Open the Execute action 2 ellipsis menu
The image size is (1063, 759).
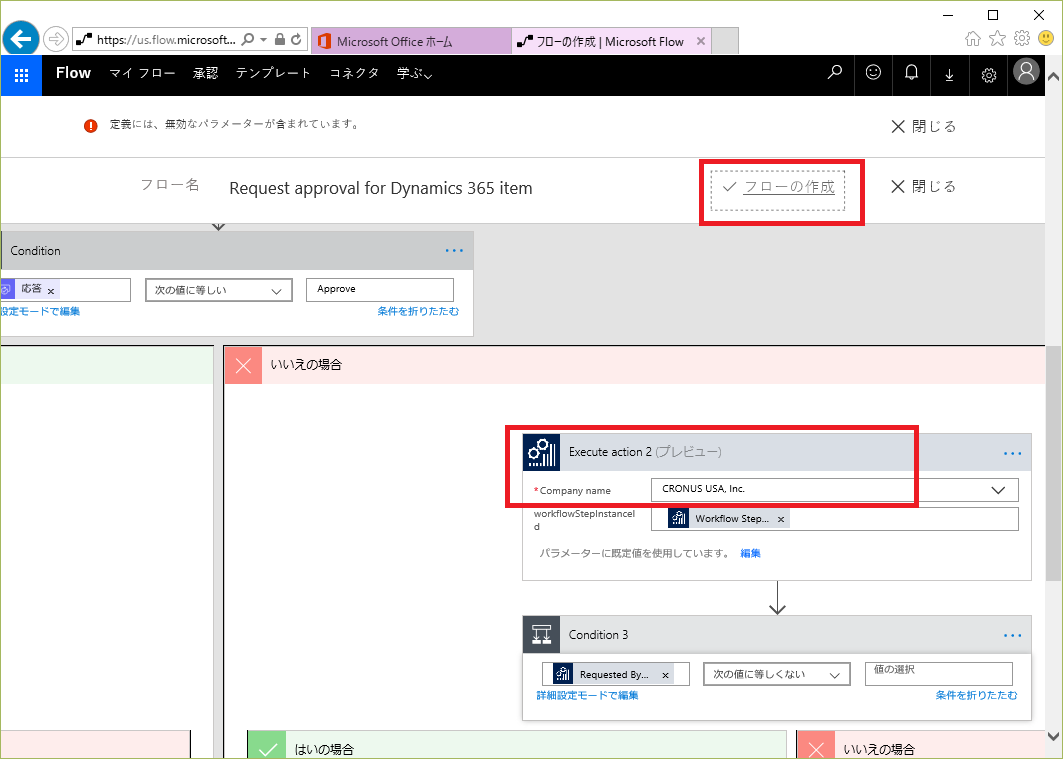click(1012, 453)
